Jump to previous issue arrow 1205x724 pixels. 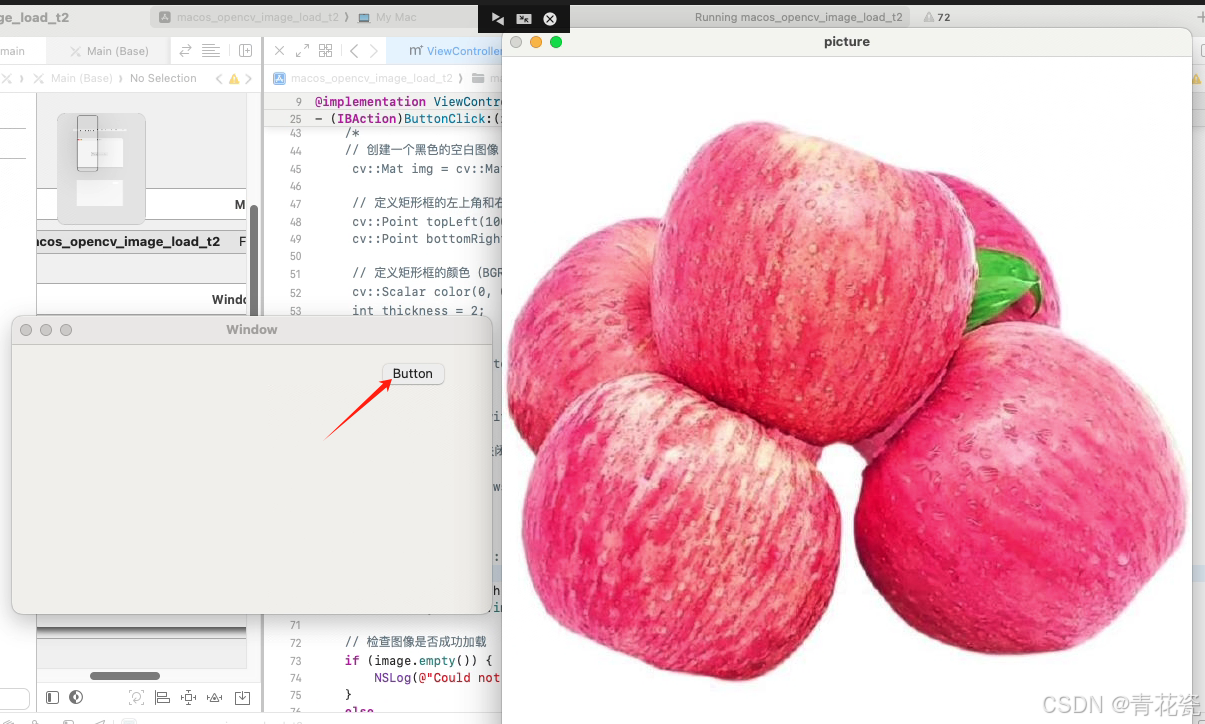(x=219, y=78)
